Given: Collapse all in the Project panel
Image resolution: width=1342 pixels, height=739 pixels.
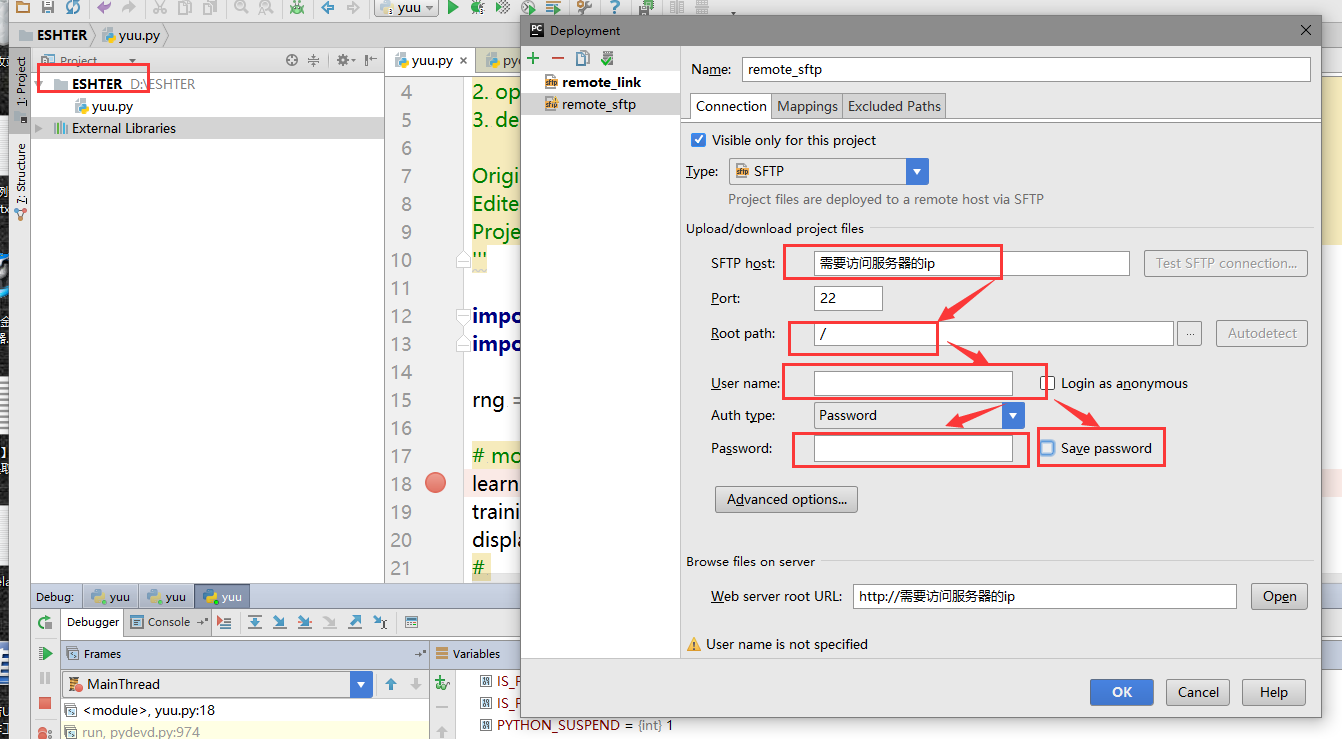Looking at the screenshot, I should coord(314,60).
